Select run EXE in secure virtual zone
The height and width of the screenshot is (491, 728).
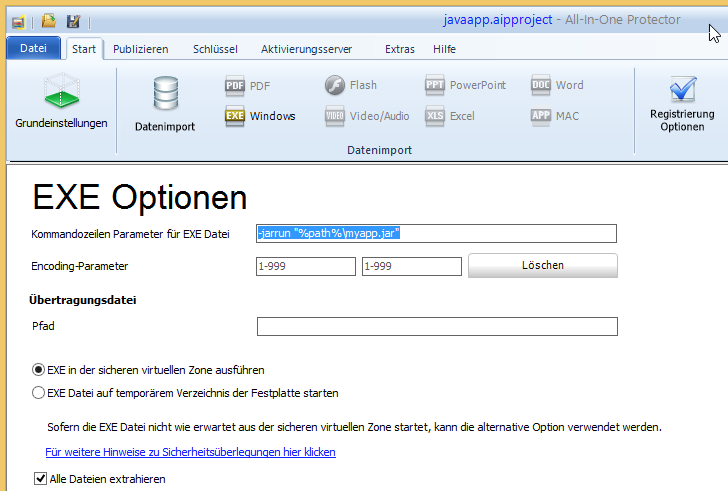(39, 370)
